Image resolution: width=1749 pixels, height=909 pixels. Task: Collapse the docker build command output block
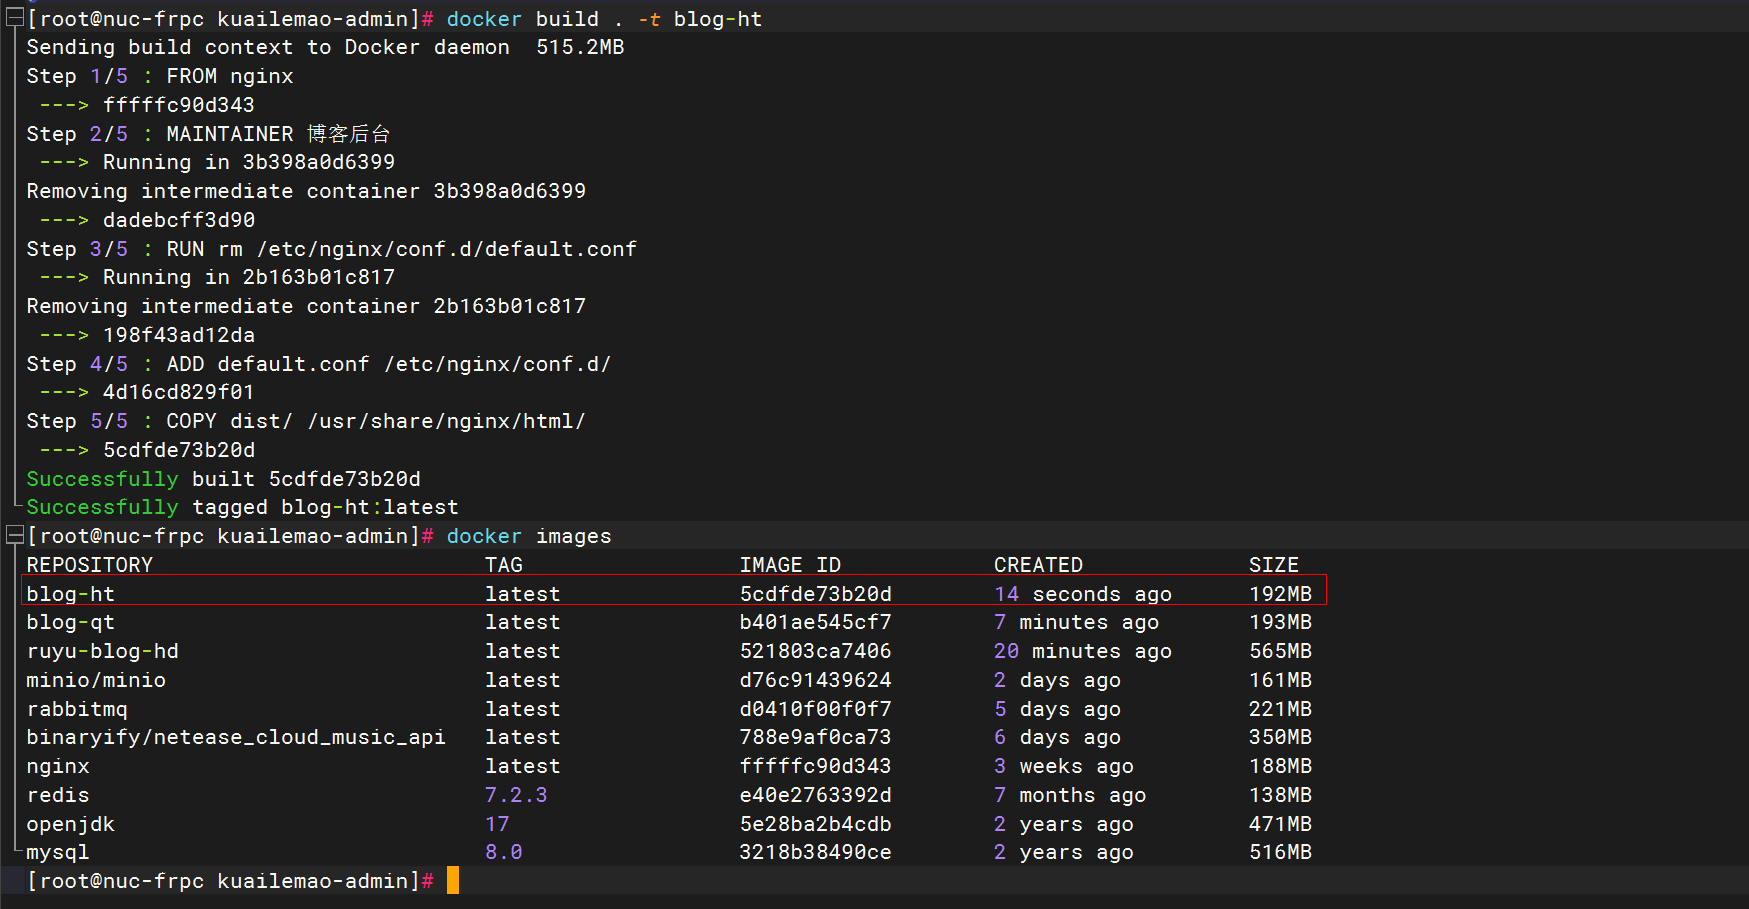pyautogui.click(x=14, y=19)
